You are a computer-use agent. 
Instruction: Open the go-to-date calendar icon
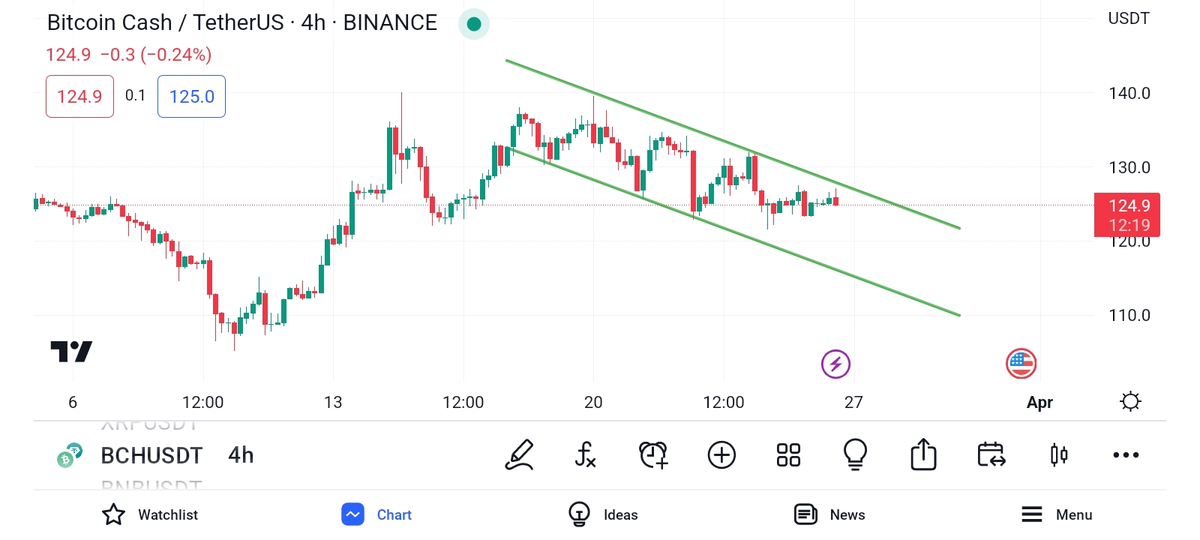pos(991,455)
